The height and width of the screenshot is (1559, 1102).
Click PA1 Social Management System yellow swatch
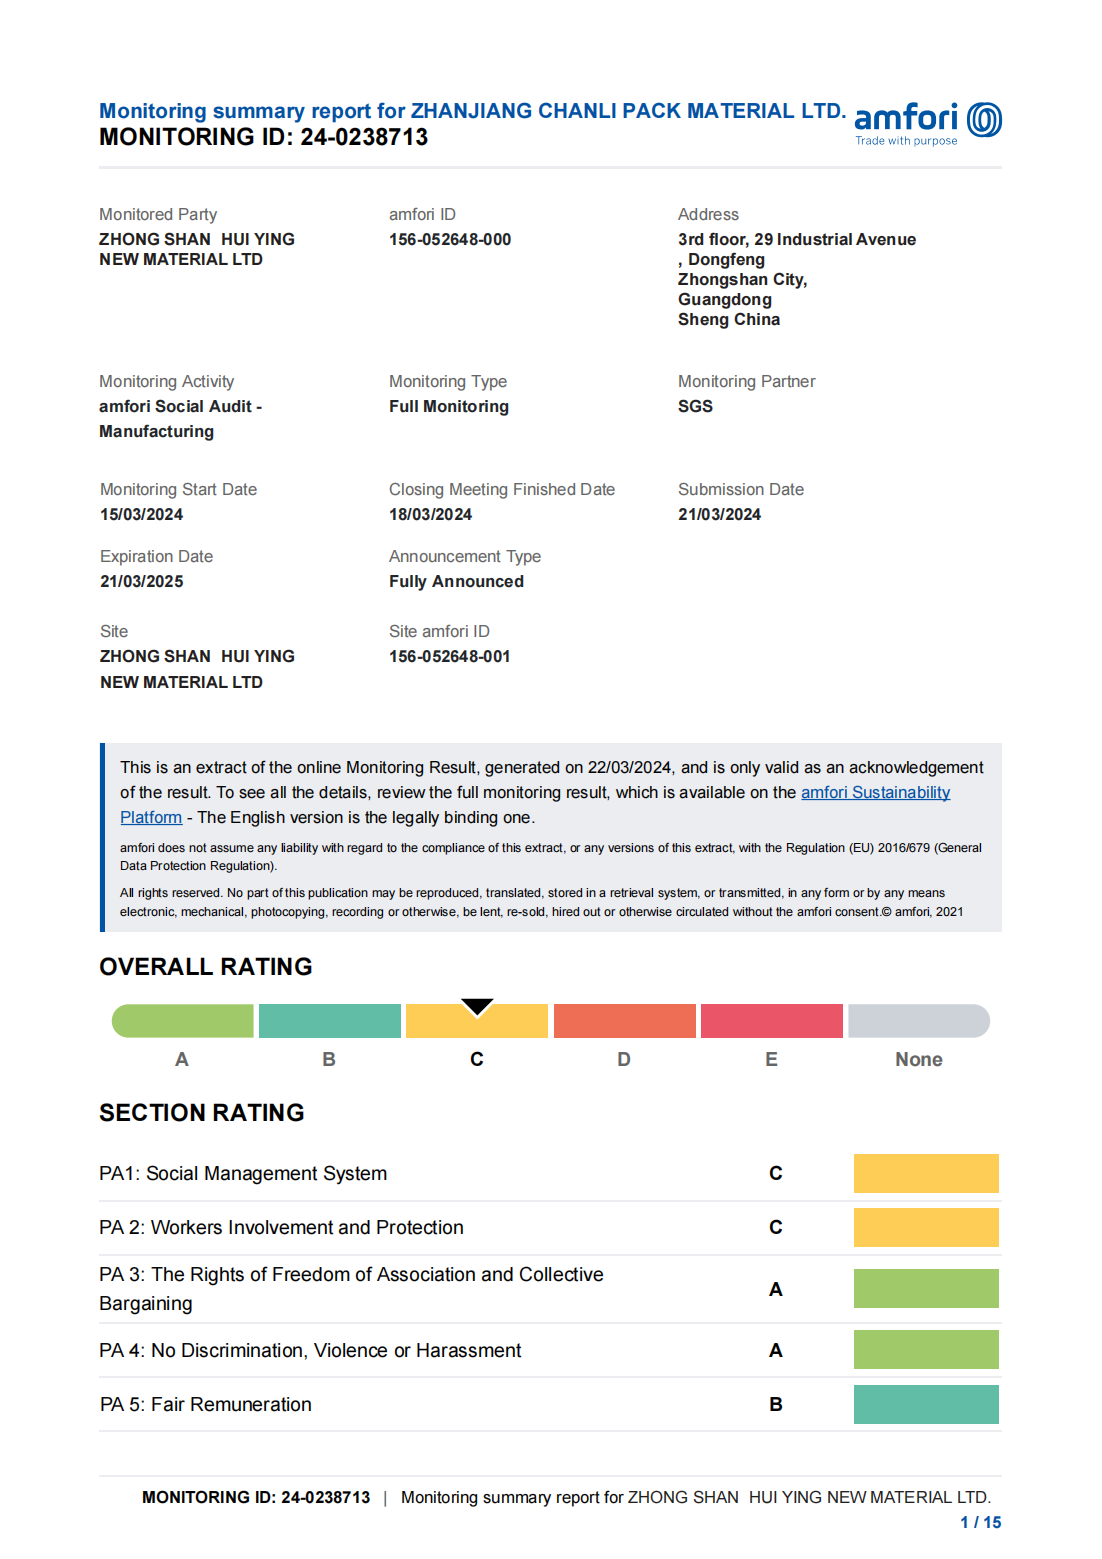click(926, 1173)
